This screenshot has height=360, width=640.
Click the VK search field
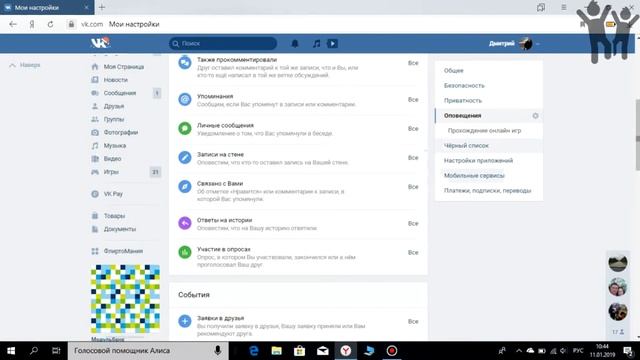coord(223,43)
